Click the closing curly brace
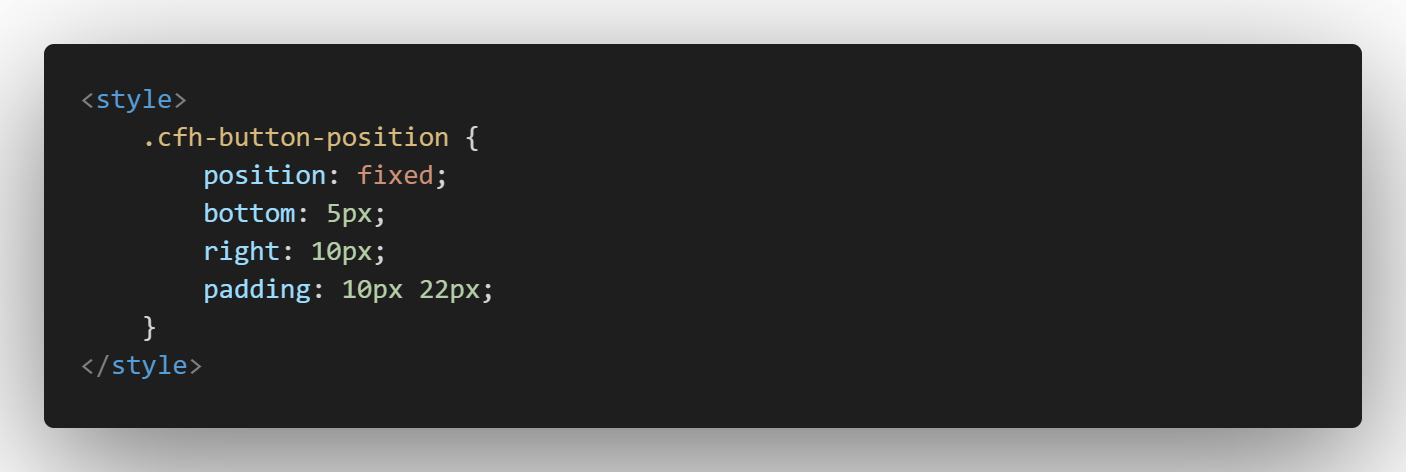The height and width of the screenshot is (472, 1406). point(150,327)
